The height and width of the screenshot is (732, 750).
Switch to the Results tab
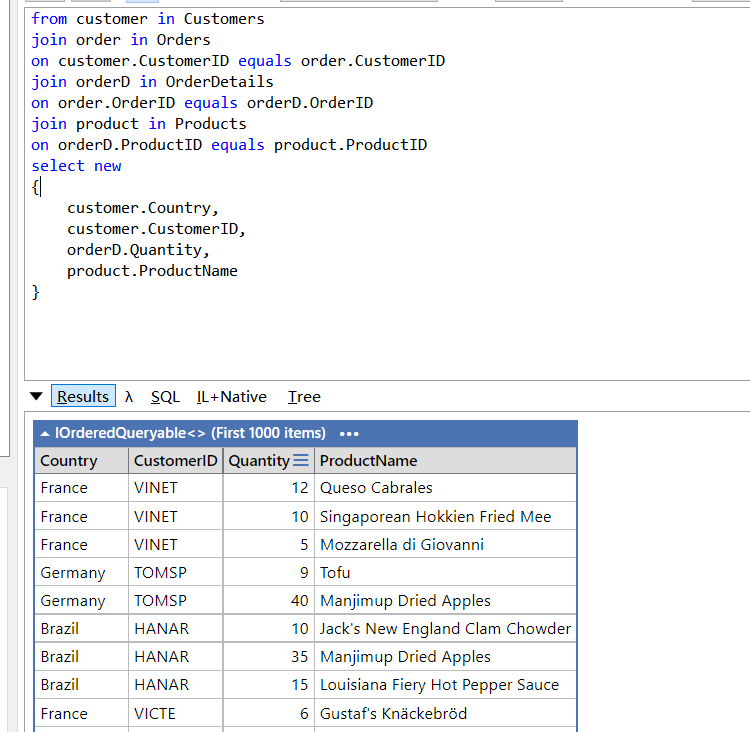pyautogui.click(x=83, y=396)
